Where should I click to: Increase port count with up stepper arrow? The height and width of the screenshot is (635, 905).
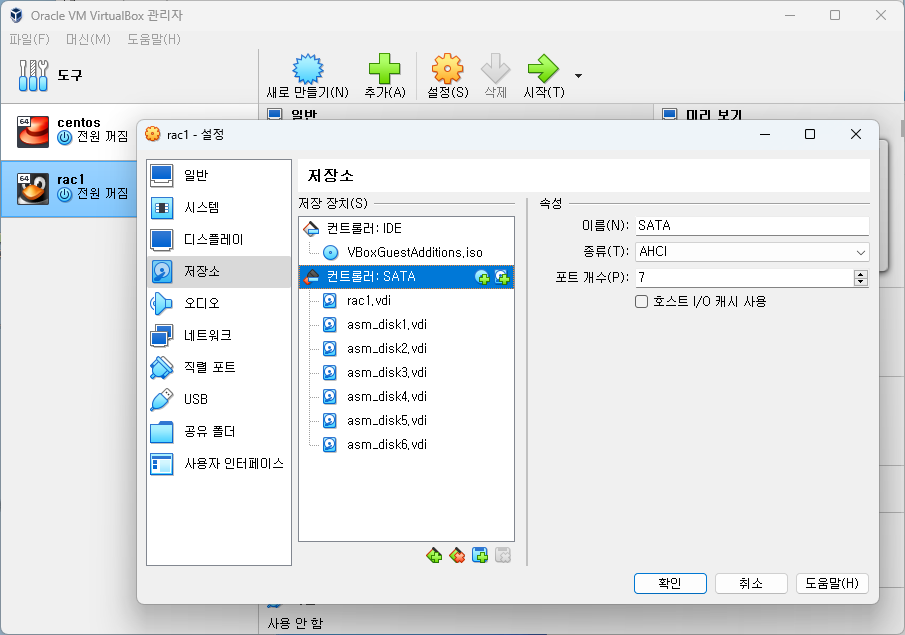coord(861,274)
